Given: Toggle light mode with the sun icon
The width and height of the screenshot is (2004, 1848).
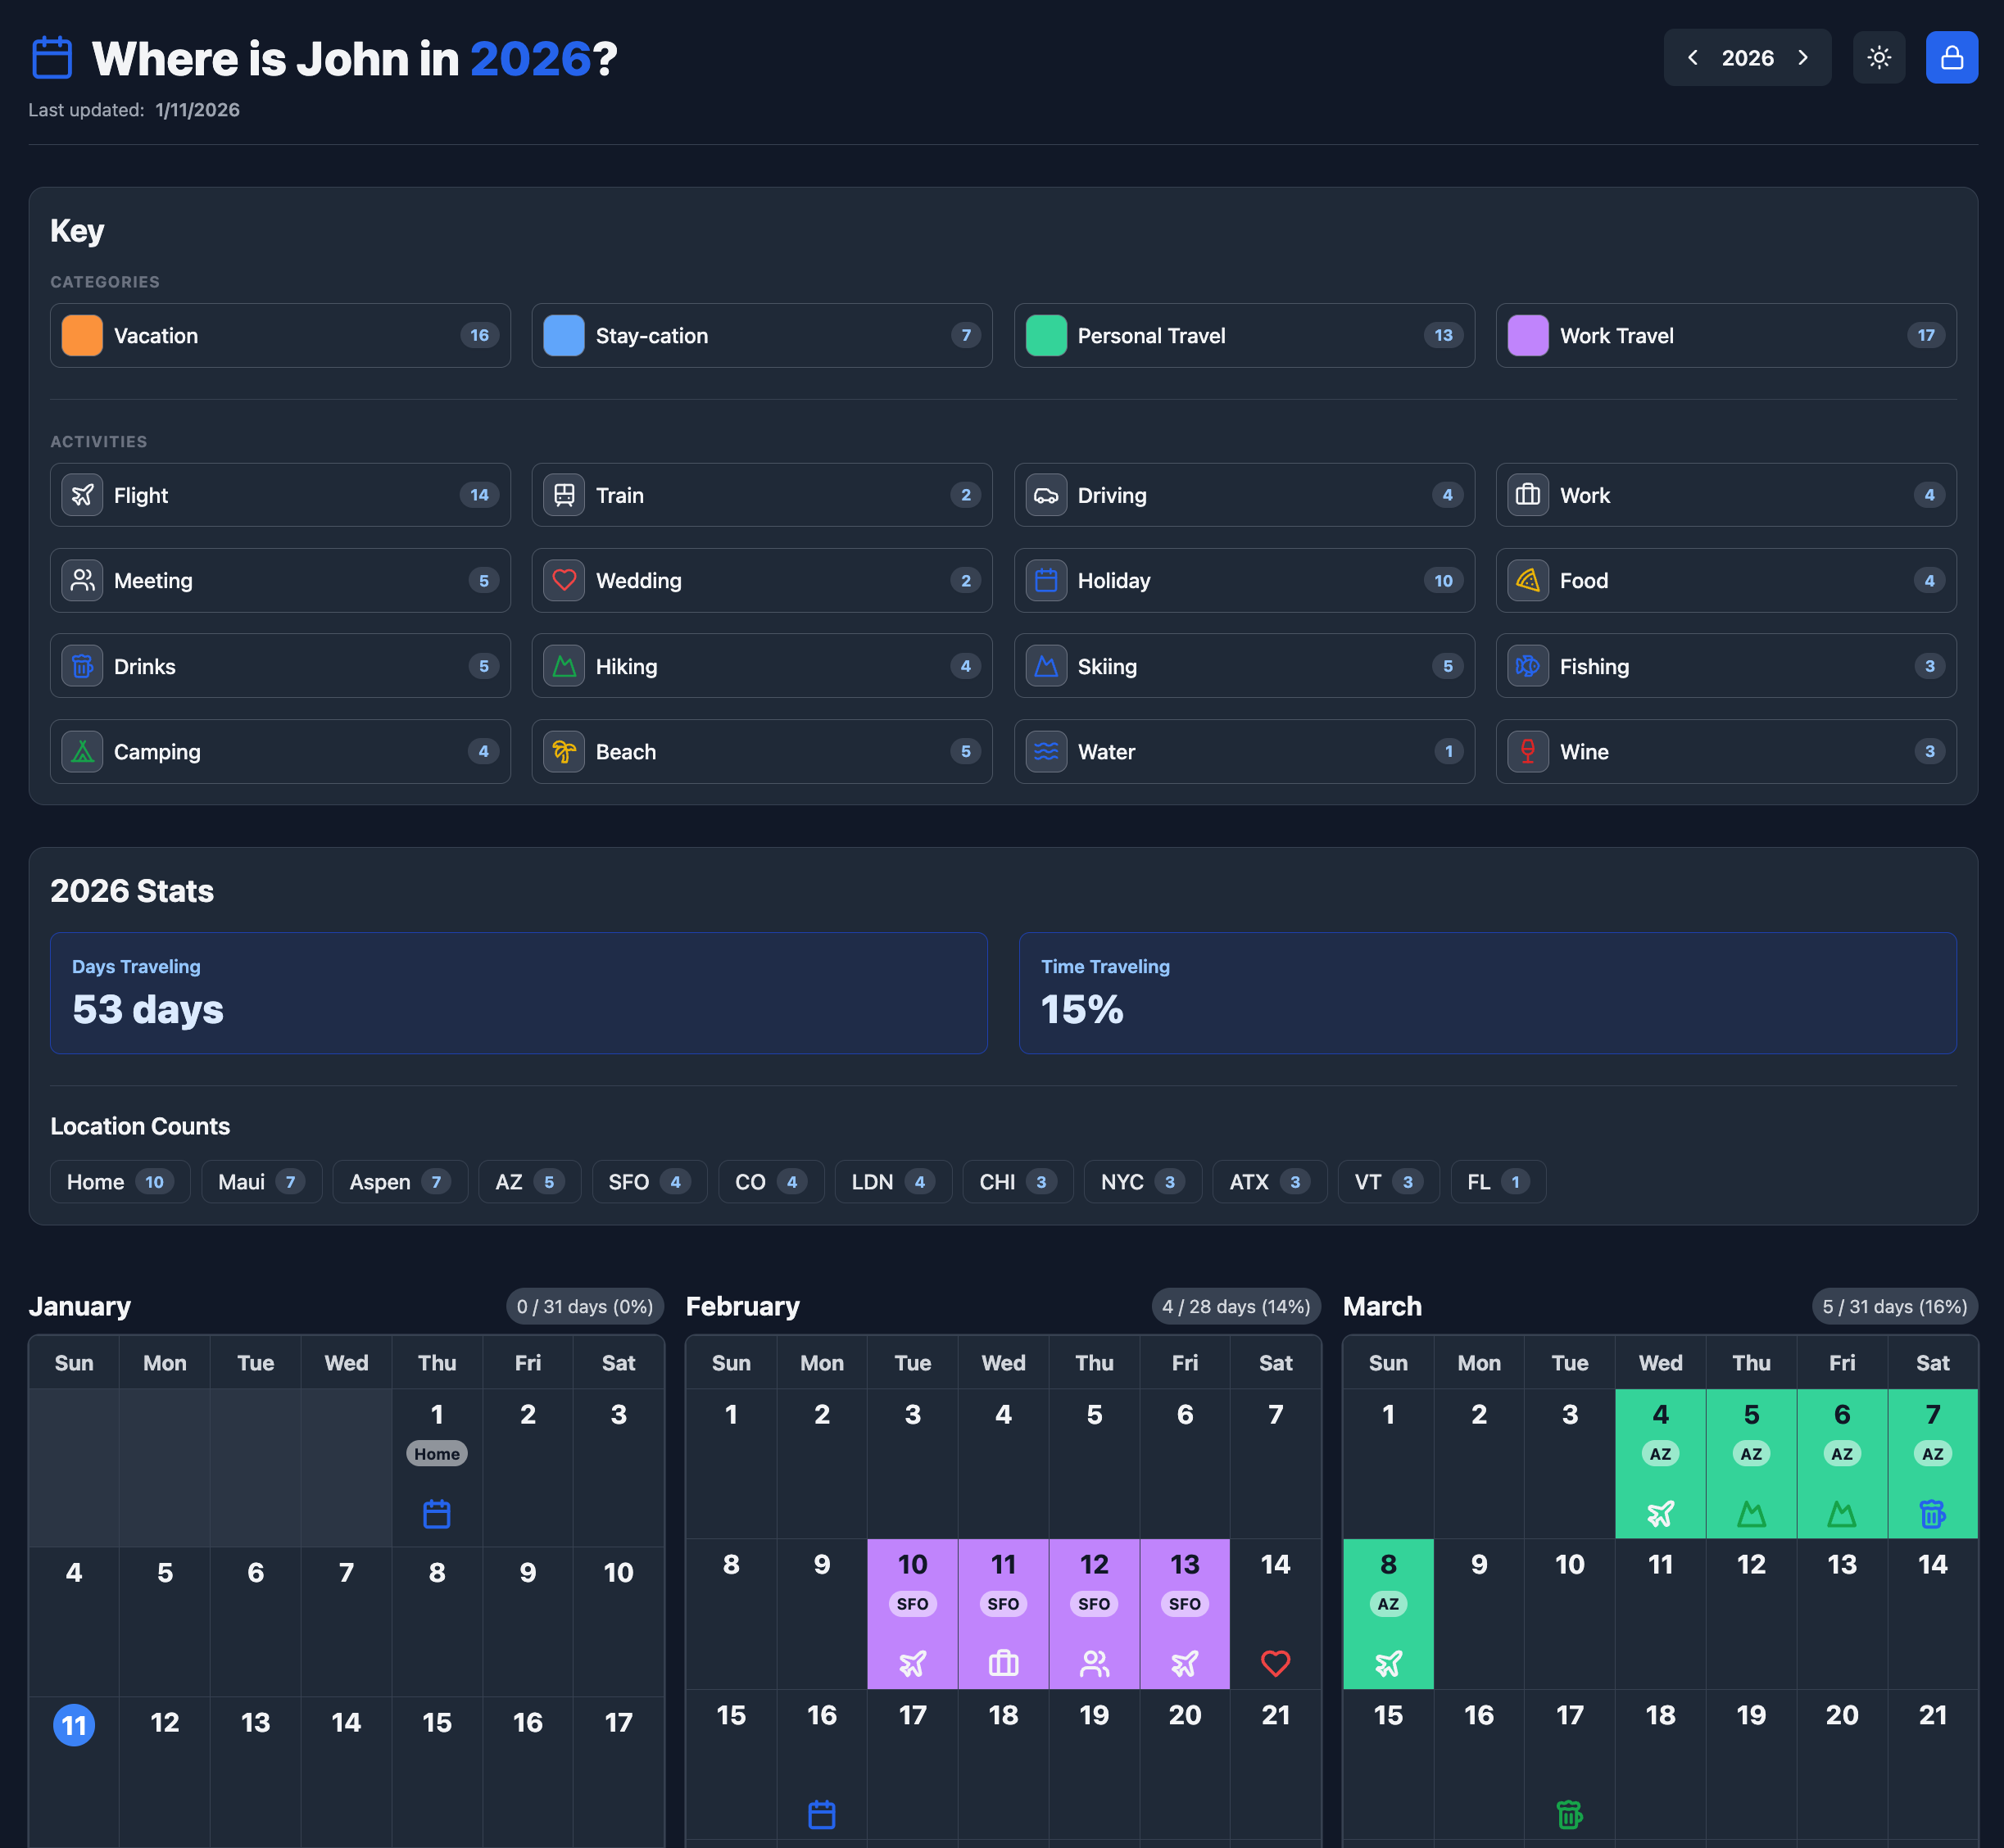Looking at the screenshot, I should pos(1879,57).
